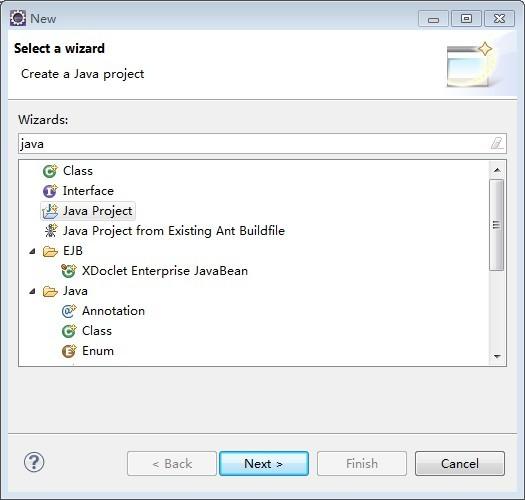
Task: Click the scrollbar down arrow in wizard list
Action: [497, 357]
